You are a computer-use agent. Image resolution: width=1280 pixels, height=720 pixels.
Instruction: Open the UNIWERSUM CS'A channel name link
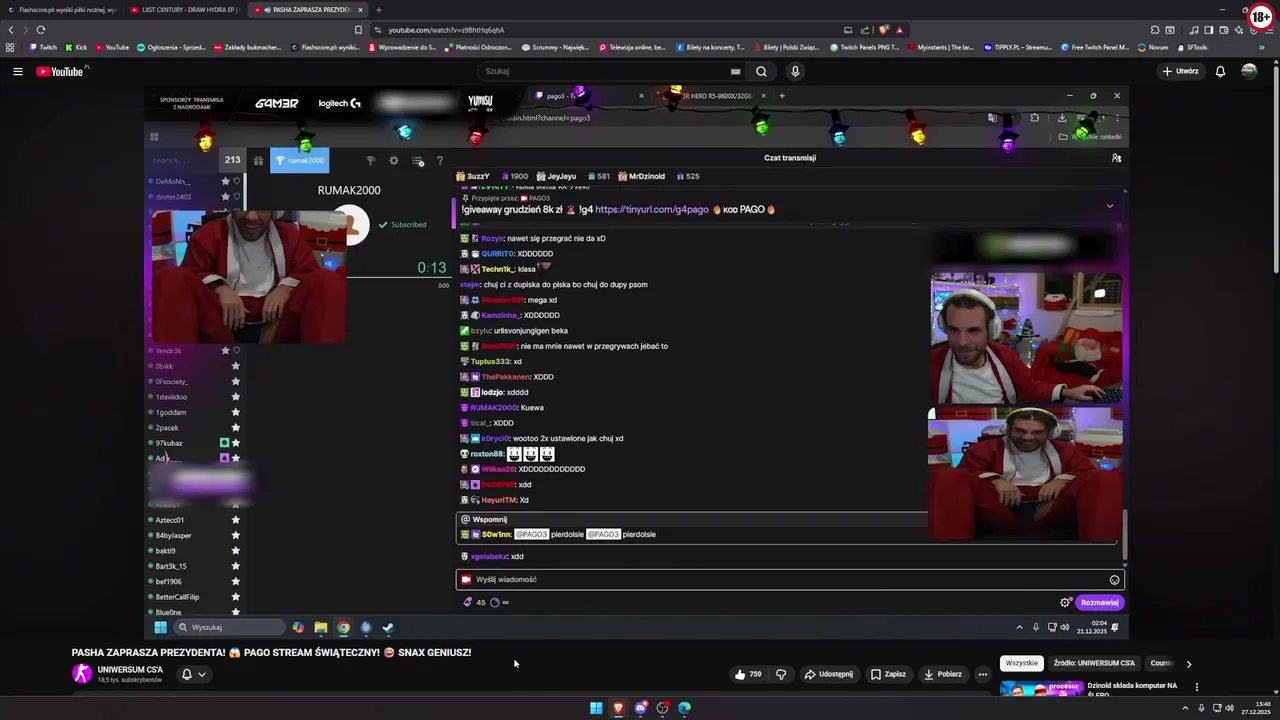pyautogui.click(x=130, y=669)
